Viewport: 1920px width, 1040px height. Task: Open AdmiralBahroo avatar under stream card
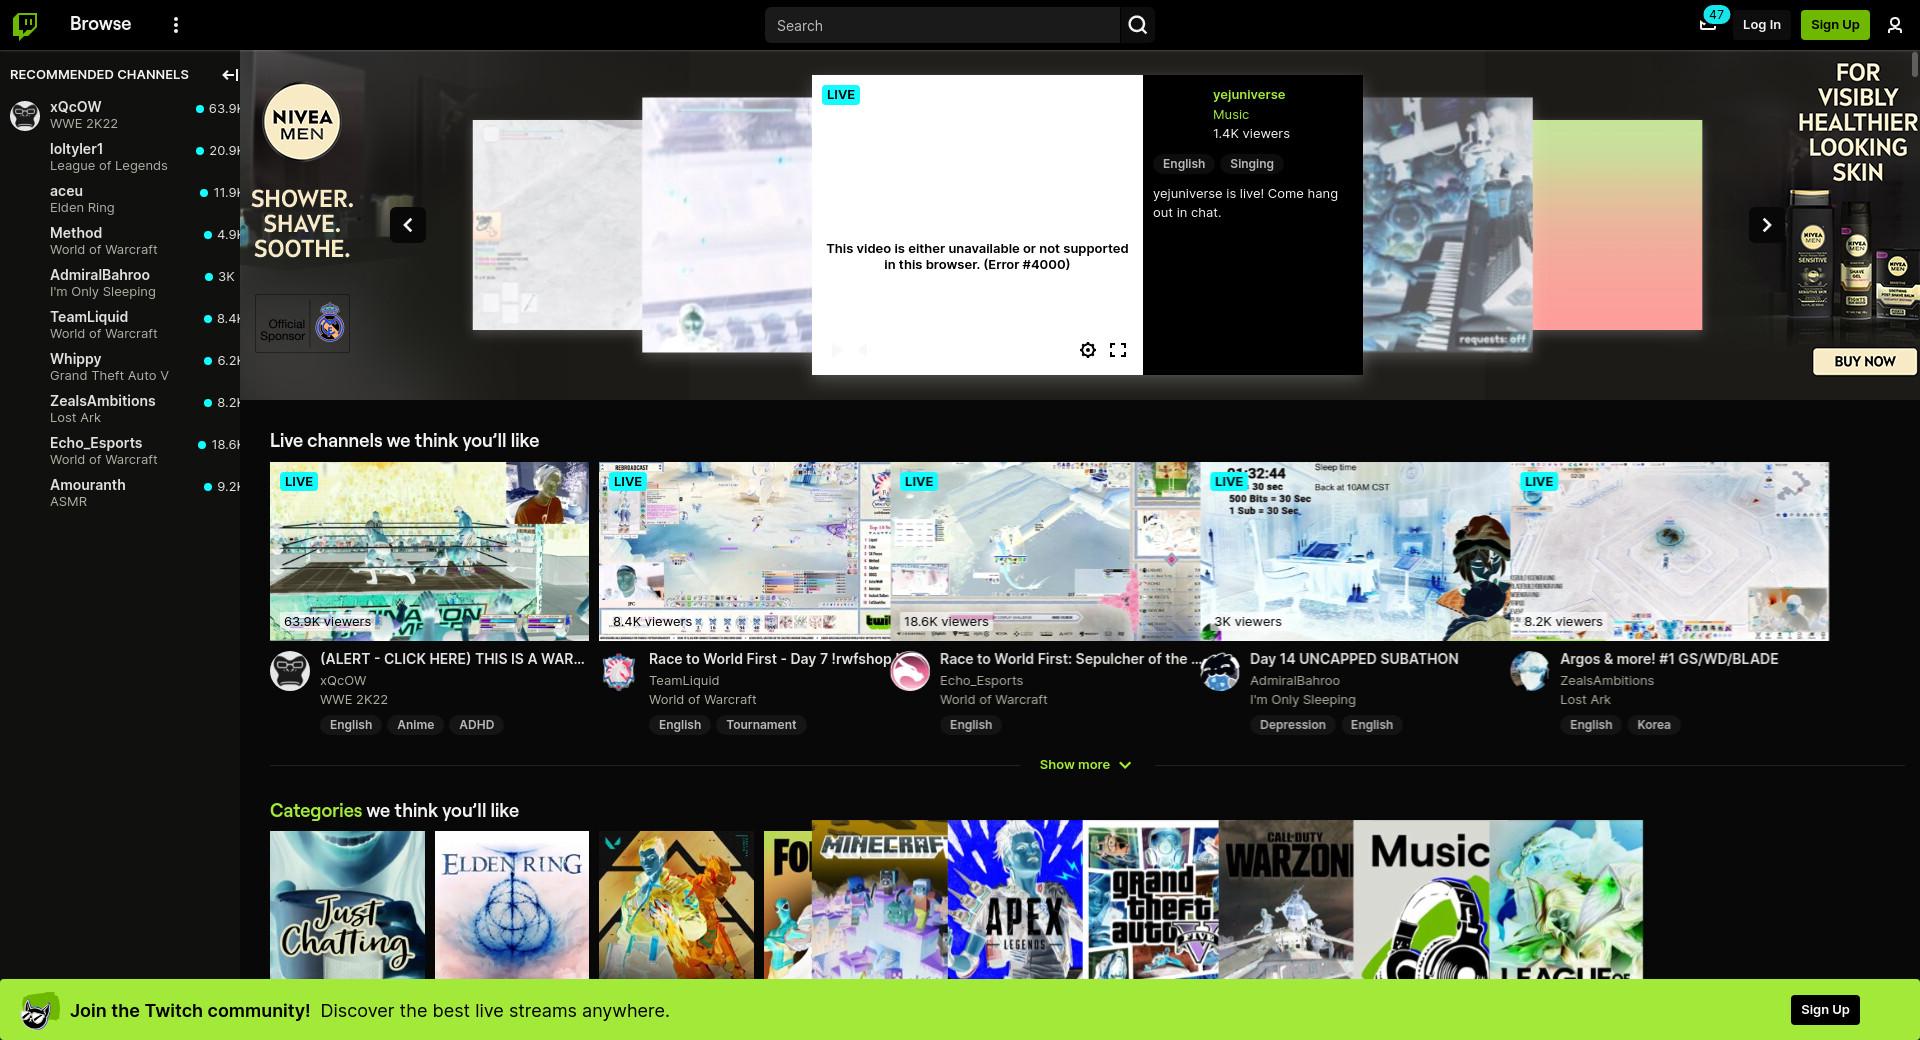pyautogui.click(x=1220, y=671)
